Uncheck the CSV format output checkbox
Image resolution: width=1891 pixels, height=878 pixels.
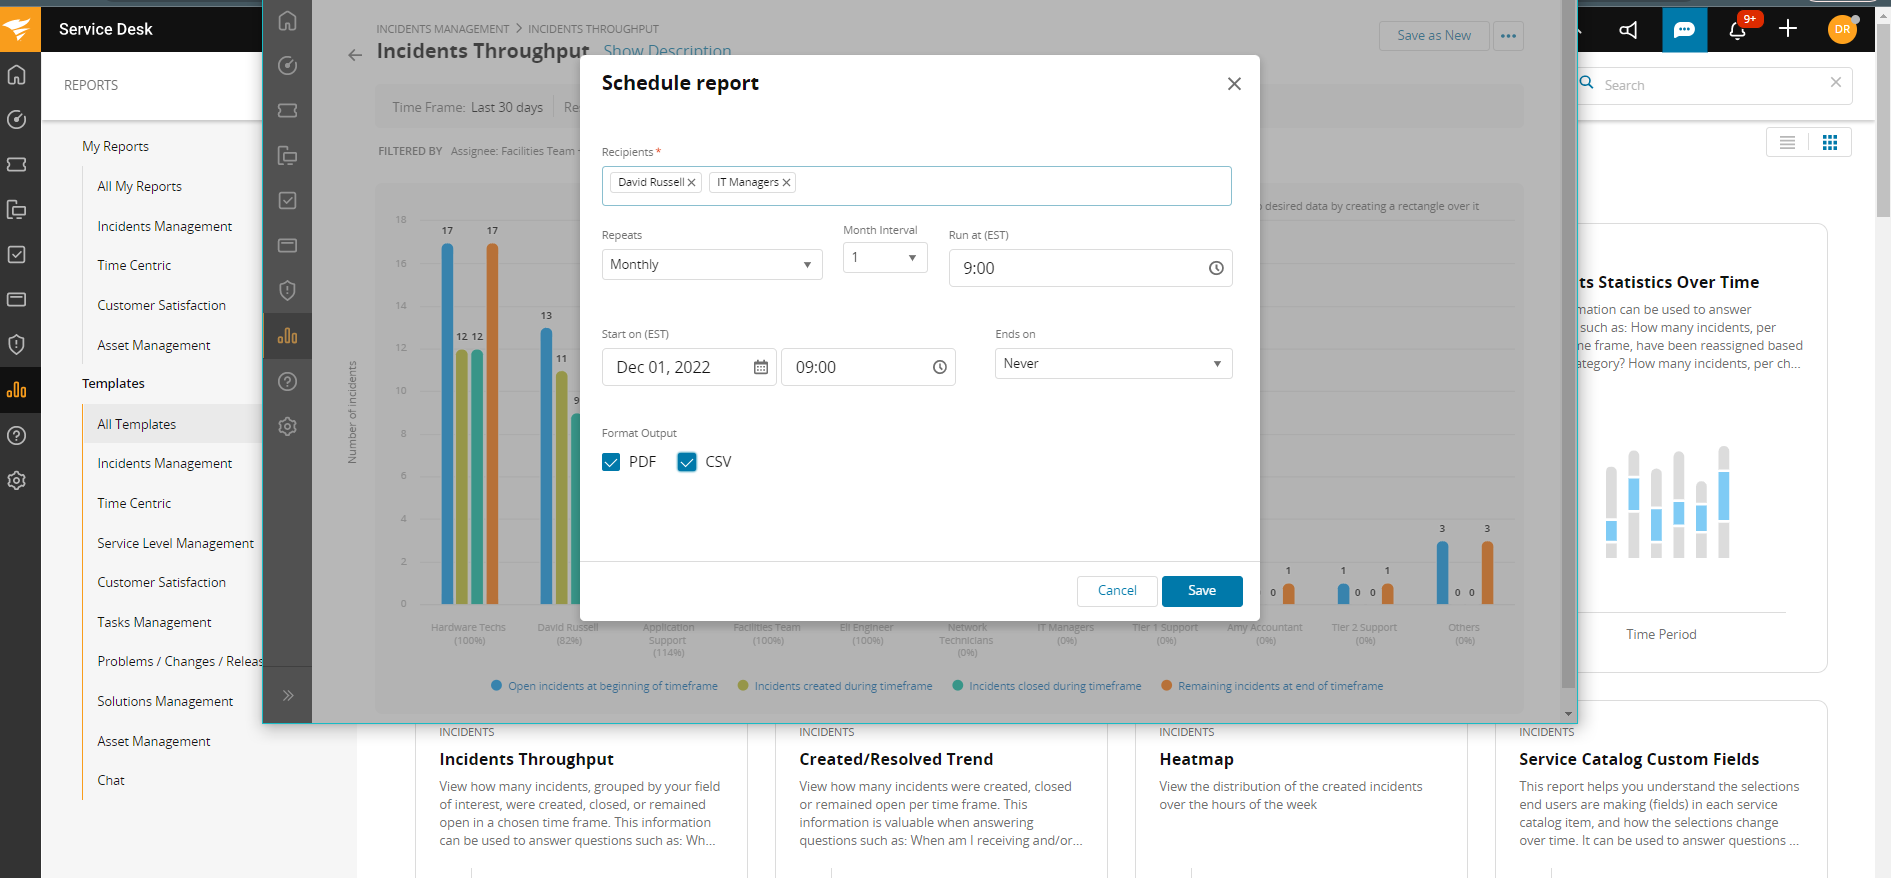tap(687, 462)
